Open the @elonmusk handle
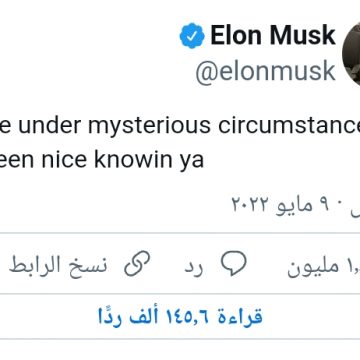 265,71
